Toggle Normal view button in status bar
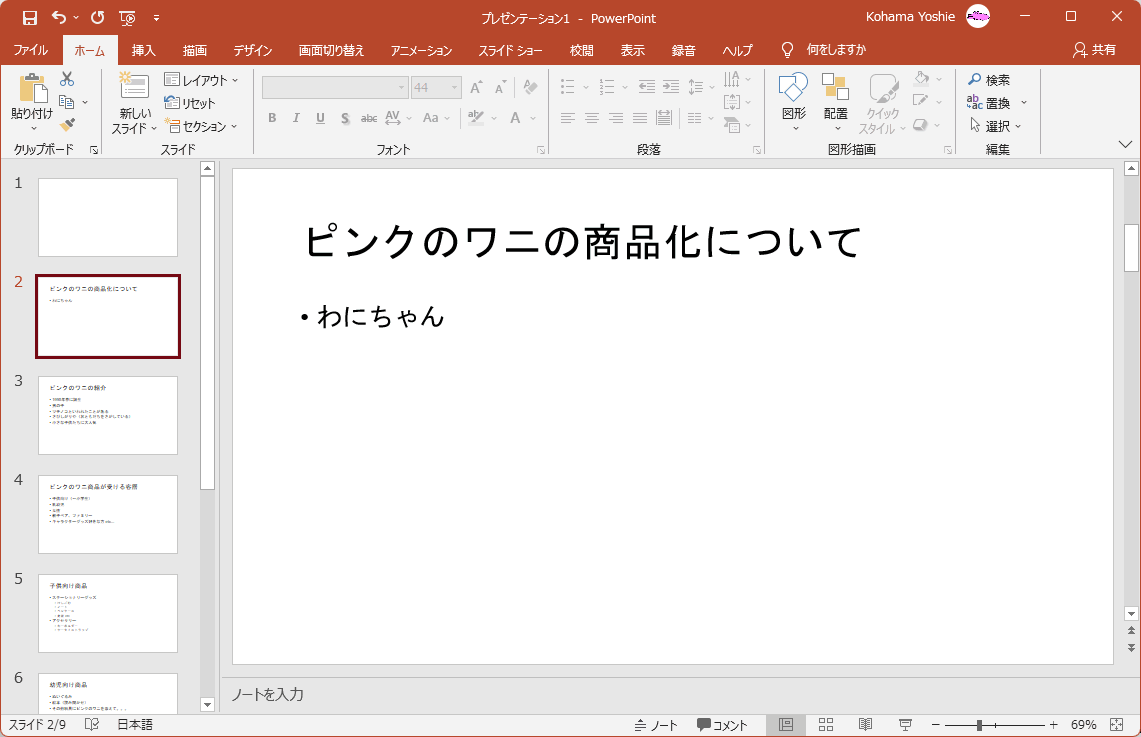This screenshot has height=737, width=1141. tap(786, 725)
